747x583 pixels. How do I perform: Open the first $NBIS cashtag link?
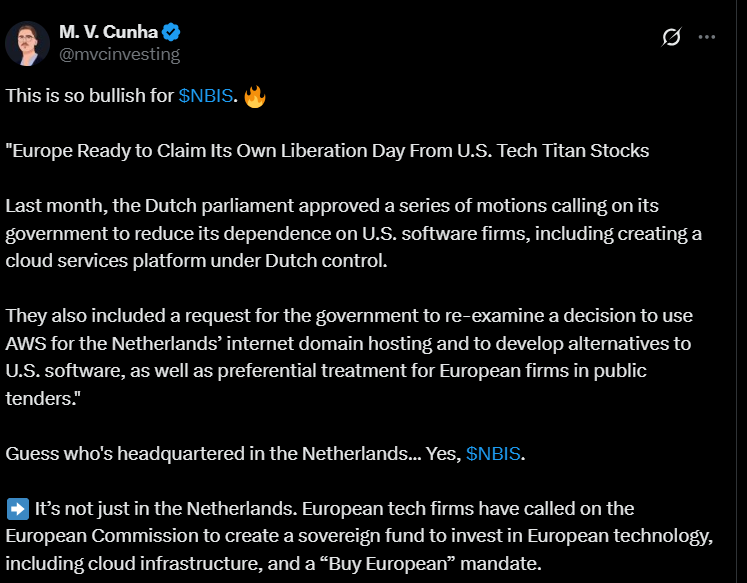[x=206, y=97]
